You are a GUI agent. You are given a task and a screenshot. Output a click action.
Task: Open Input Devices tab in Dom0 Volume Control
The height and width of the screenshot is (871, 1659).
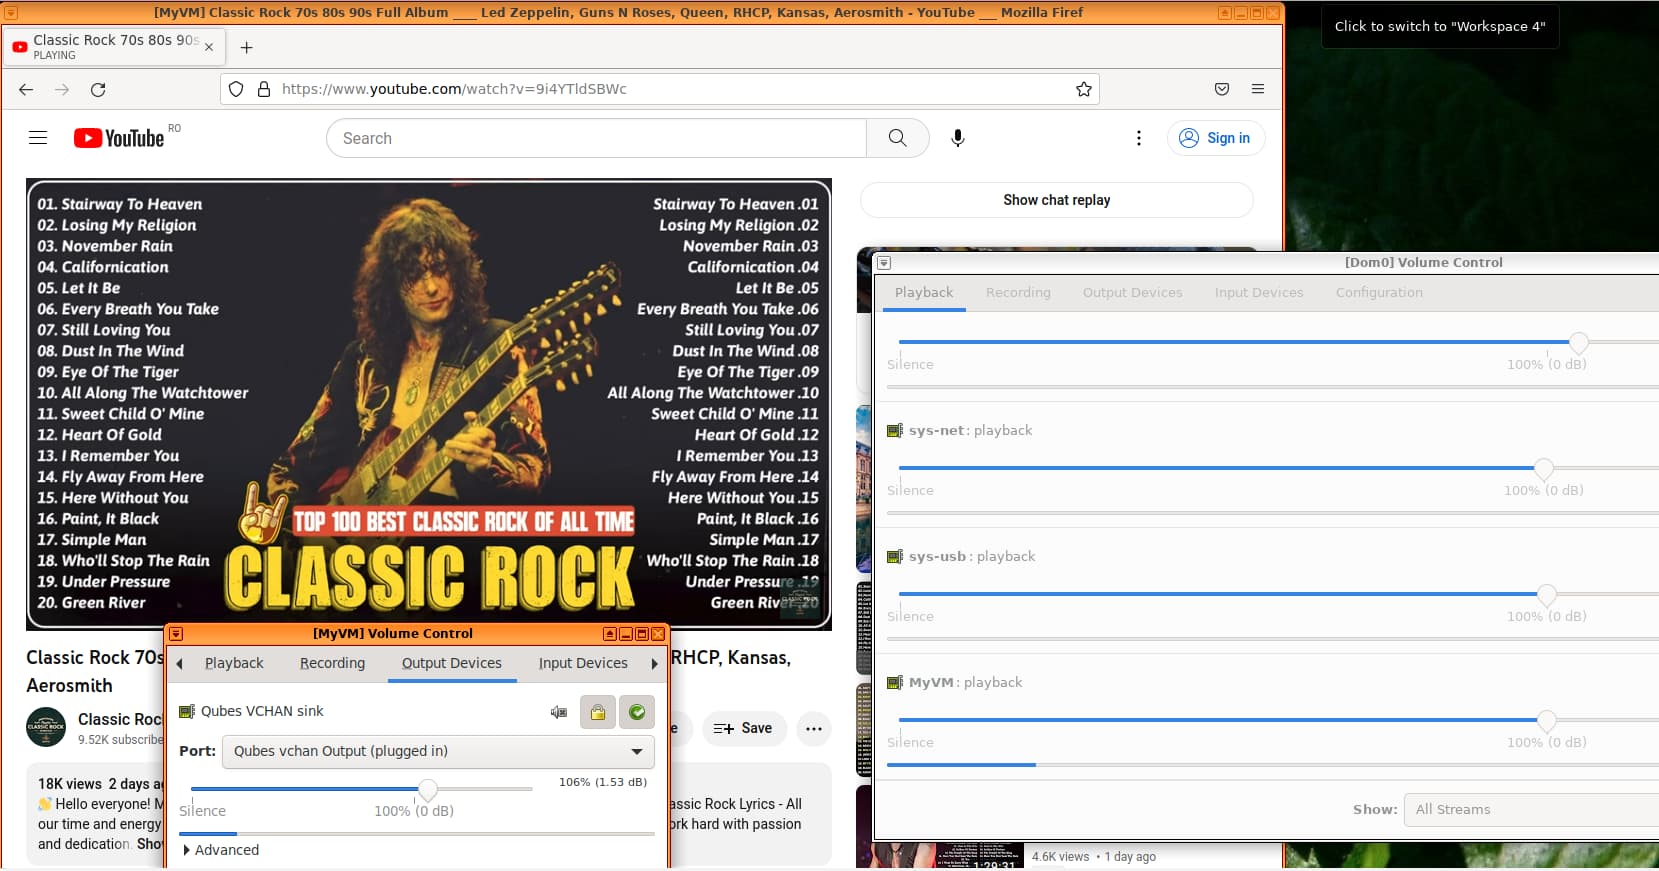pos(1259,292)
